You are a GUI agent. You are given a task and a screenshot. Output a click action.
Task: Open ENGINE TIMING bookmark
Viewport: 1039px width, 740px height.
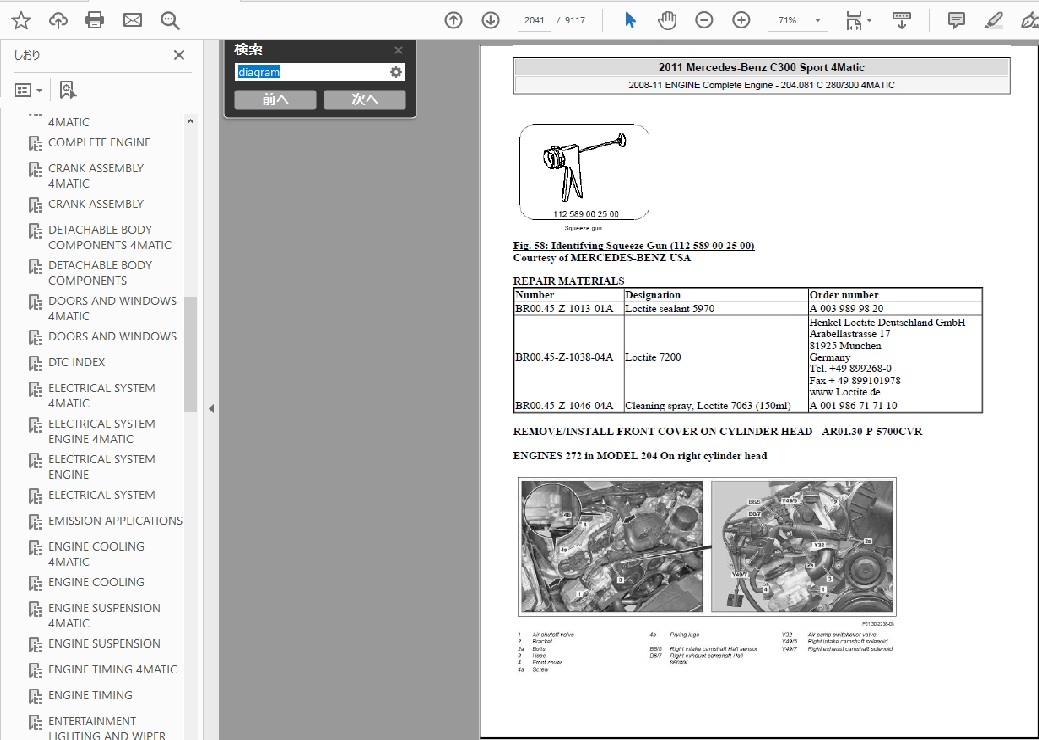click(90, 695)
